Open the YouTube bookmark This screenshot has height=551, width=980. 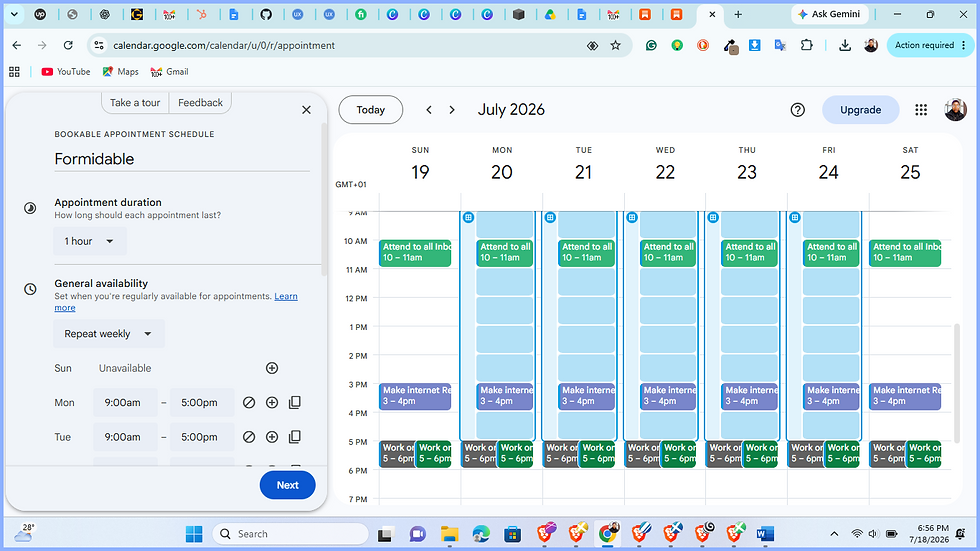66,72
